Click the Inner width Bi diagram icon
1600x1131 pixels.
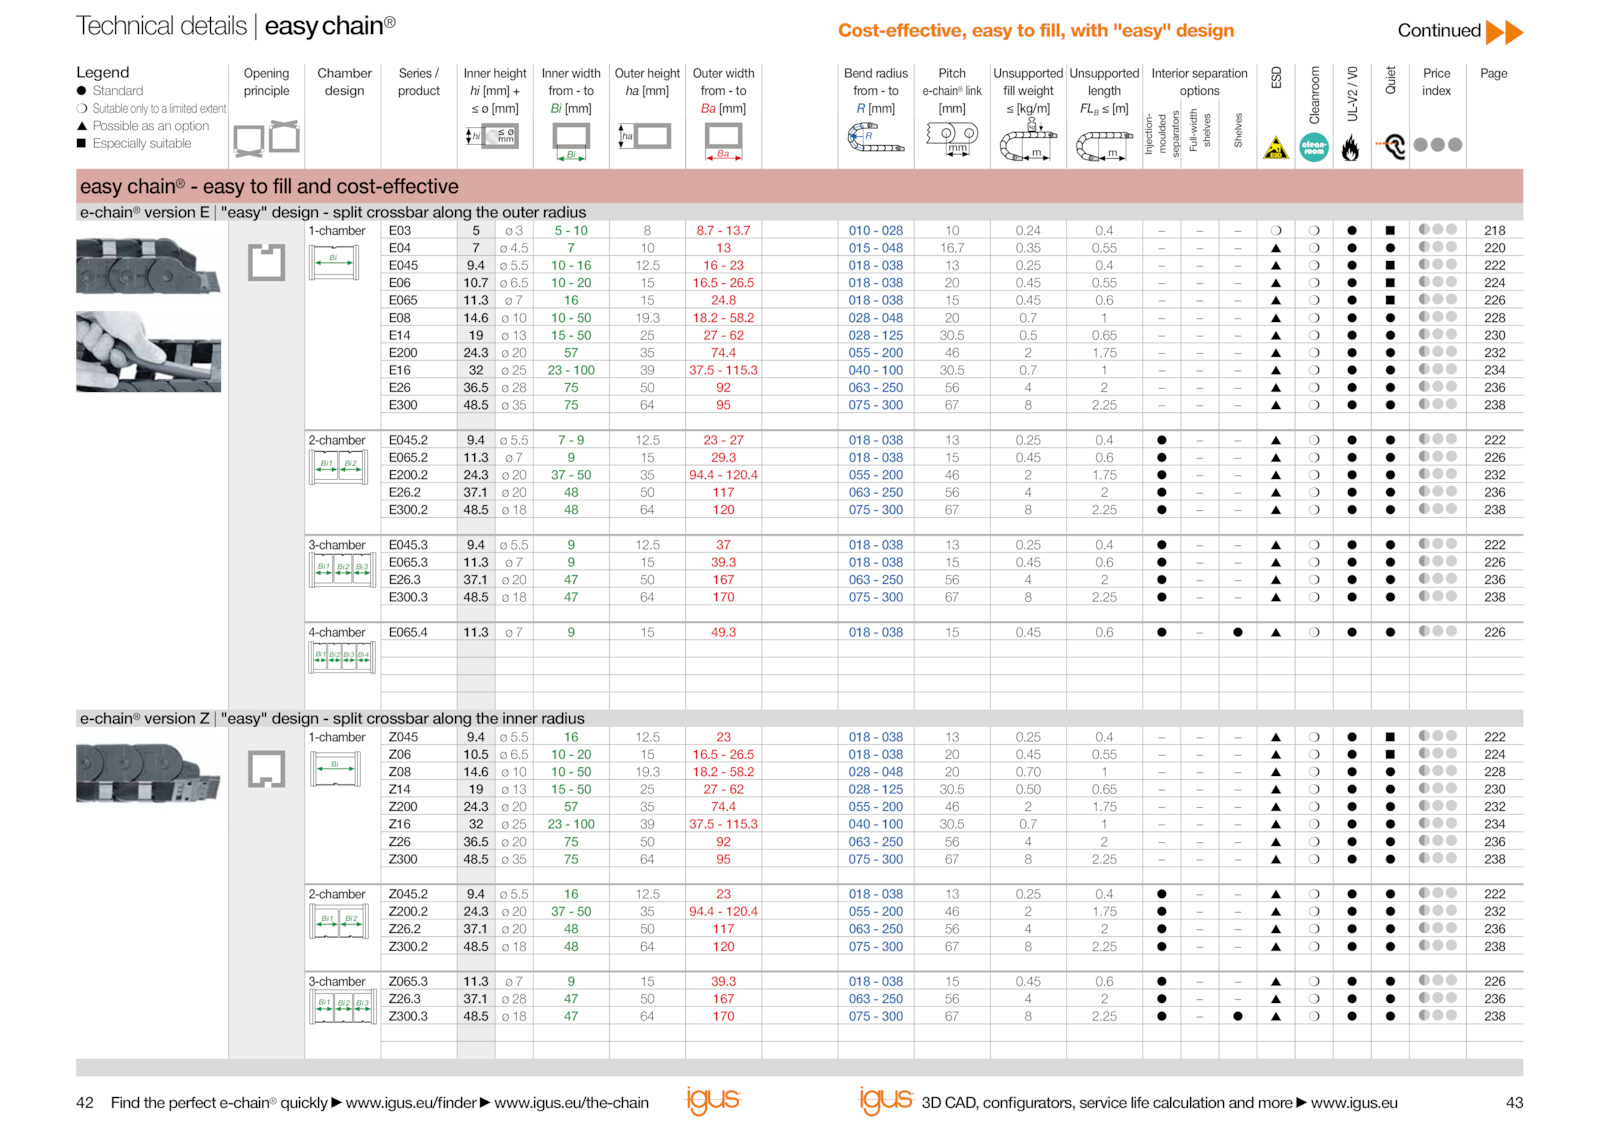pyautogui.click(x=571, y=141)
